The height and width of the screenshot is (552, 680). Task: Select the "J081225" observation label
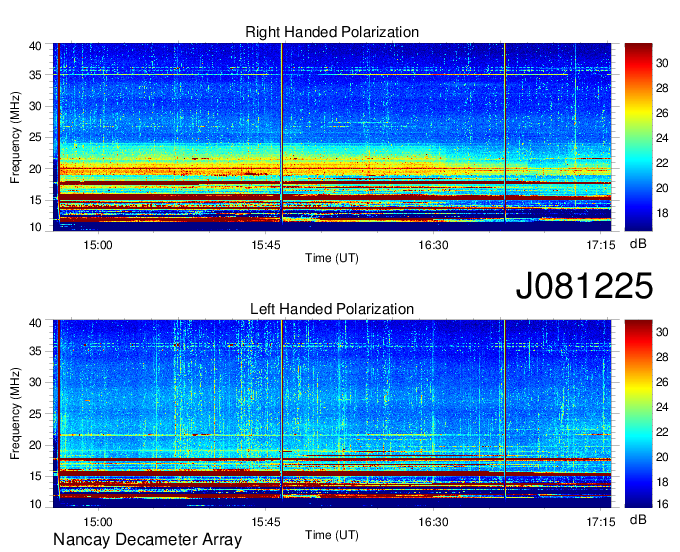pyautogui.click(x=584, y=286)
